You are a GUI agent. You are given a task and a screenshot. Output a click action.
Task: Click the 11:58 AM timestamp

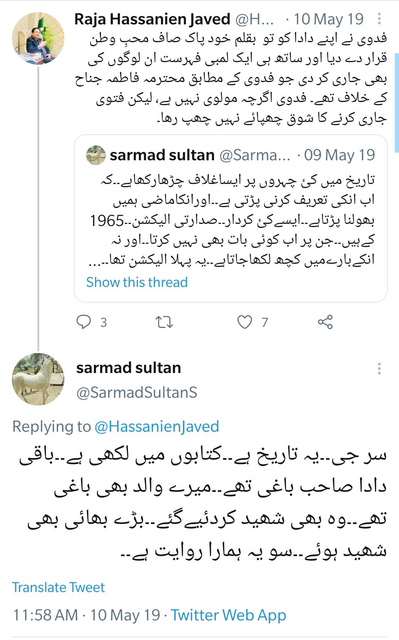coord(45,615)
